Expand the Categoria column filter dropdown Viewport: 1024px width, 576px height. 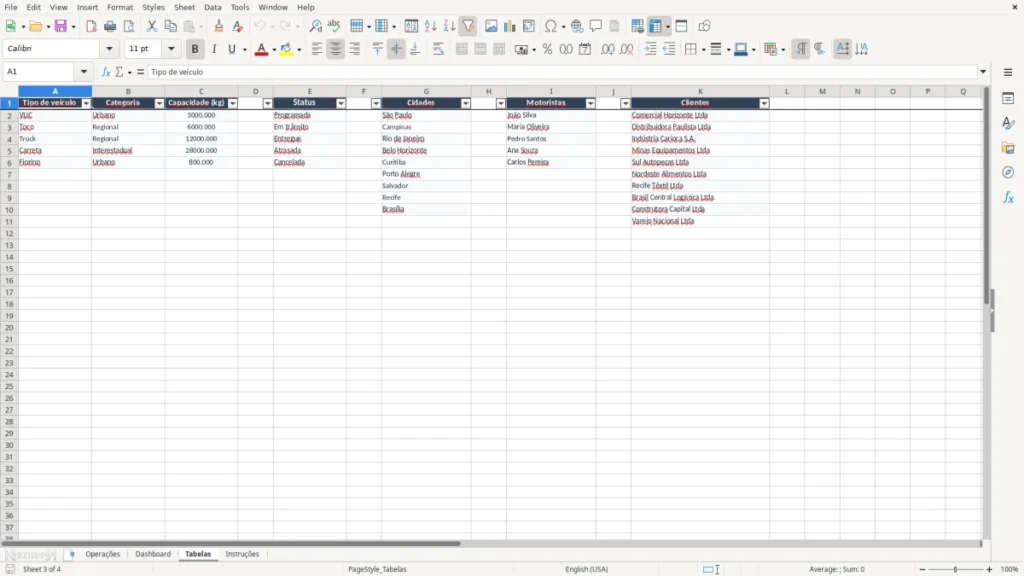159,103
